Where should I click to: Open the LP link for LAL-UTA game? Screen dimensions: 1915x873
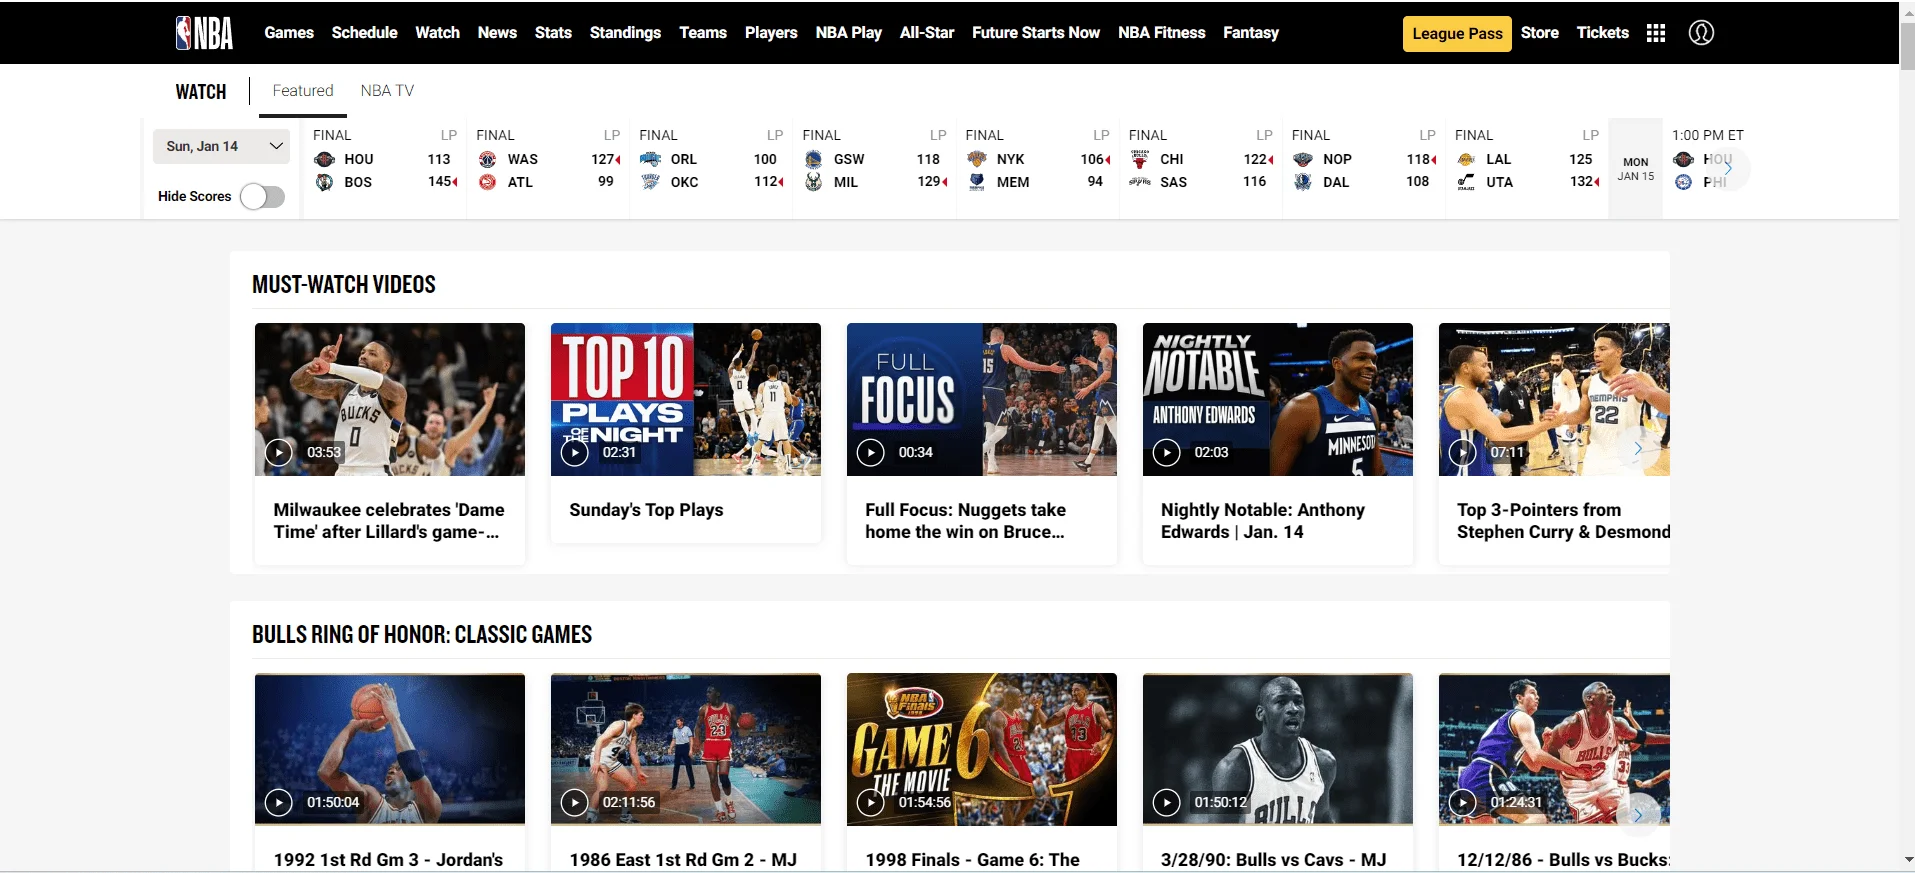click(1590, 135)
